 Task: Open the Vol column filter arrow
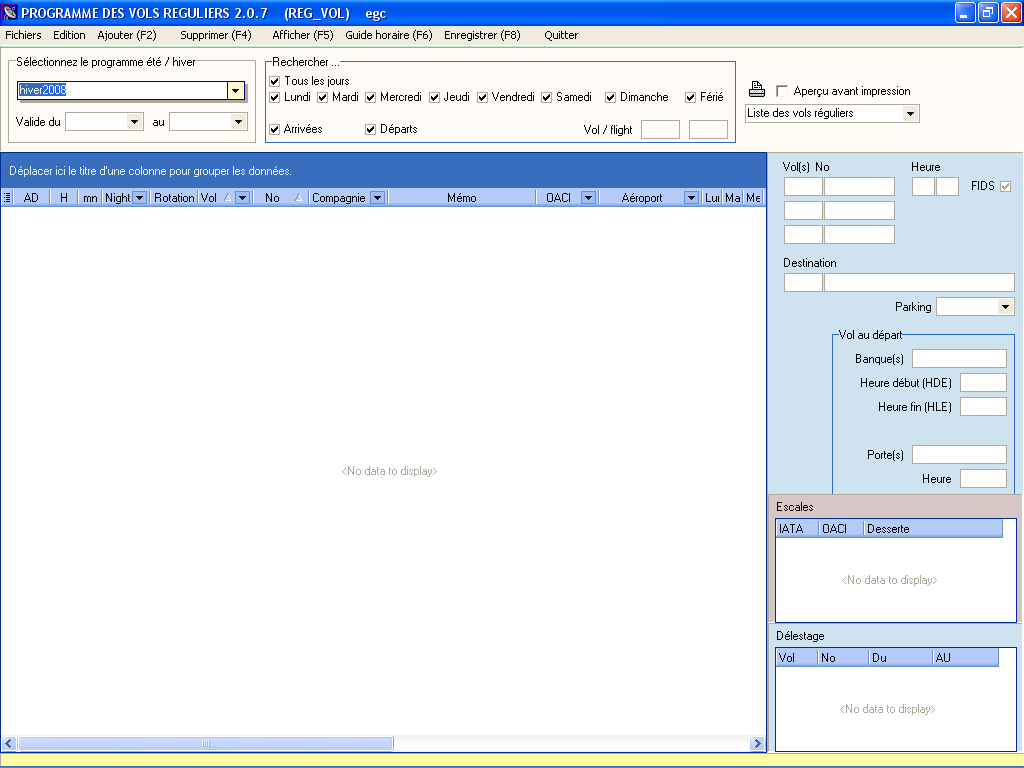pos(242,198)
